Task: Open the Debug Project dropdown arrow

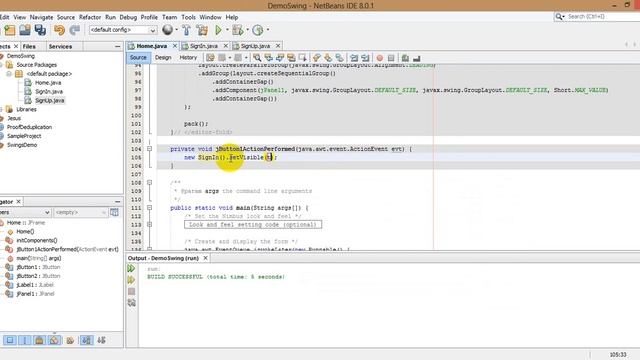Action: click(x=247, y=30)
